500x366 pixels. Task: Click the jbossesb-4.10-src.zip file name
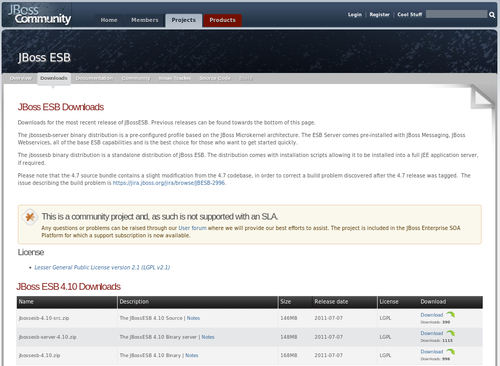[x=44, y=318]
